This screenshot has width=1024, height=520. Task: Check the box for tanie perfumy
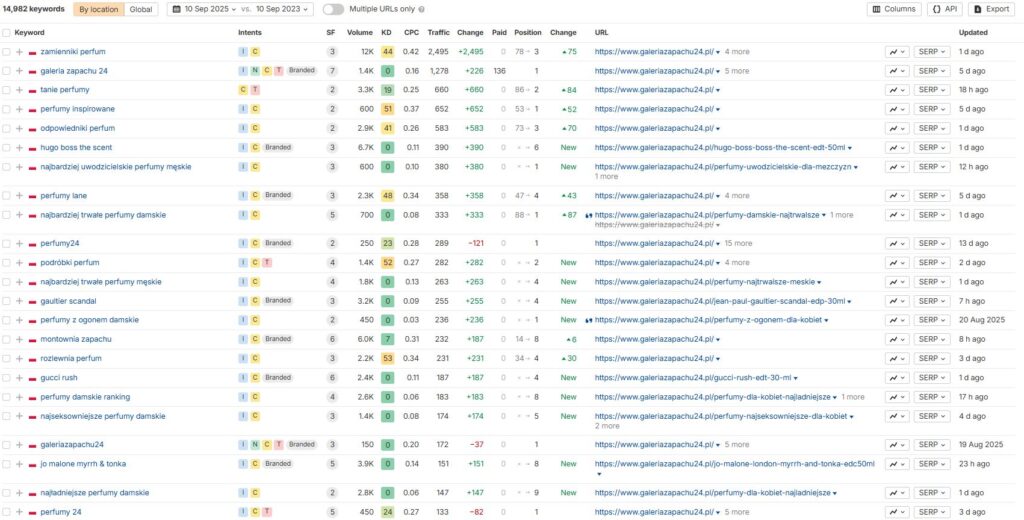[7, 90]
